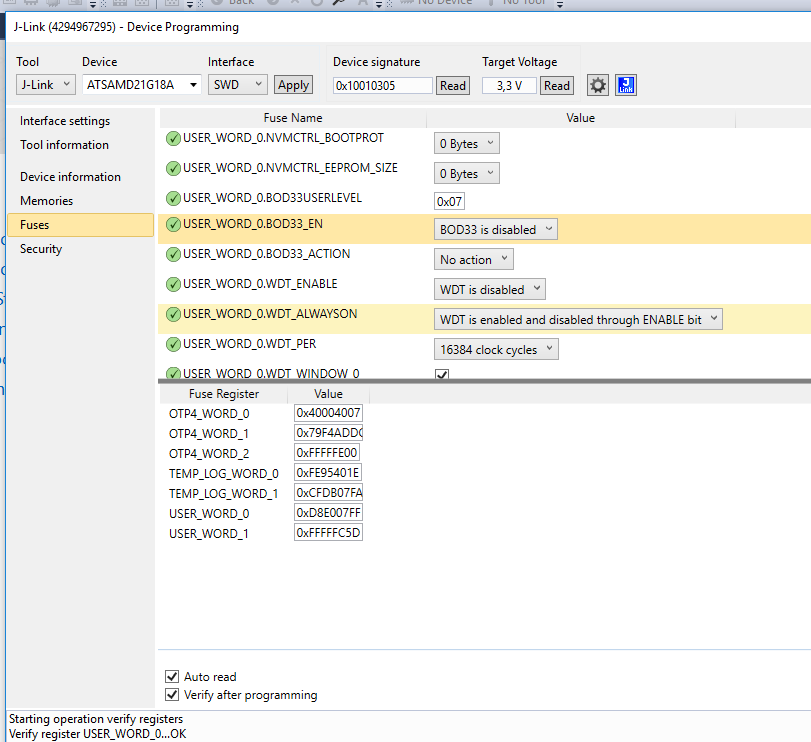Disable the Auto read checkbox
Viewport: 811px width, 742px height.
tap(172, 676)
